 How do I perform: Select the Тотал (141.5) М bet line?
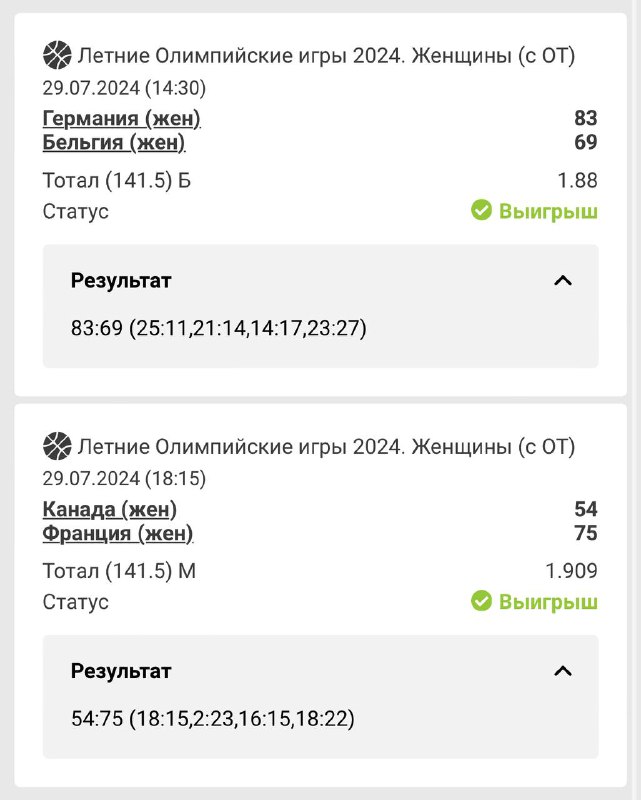tap(117, 570)
